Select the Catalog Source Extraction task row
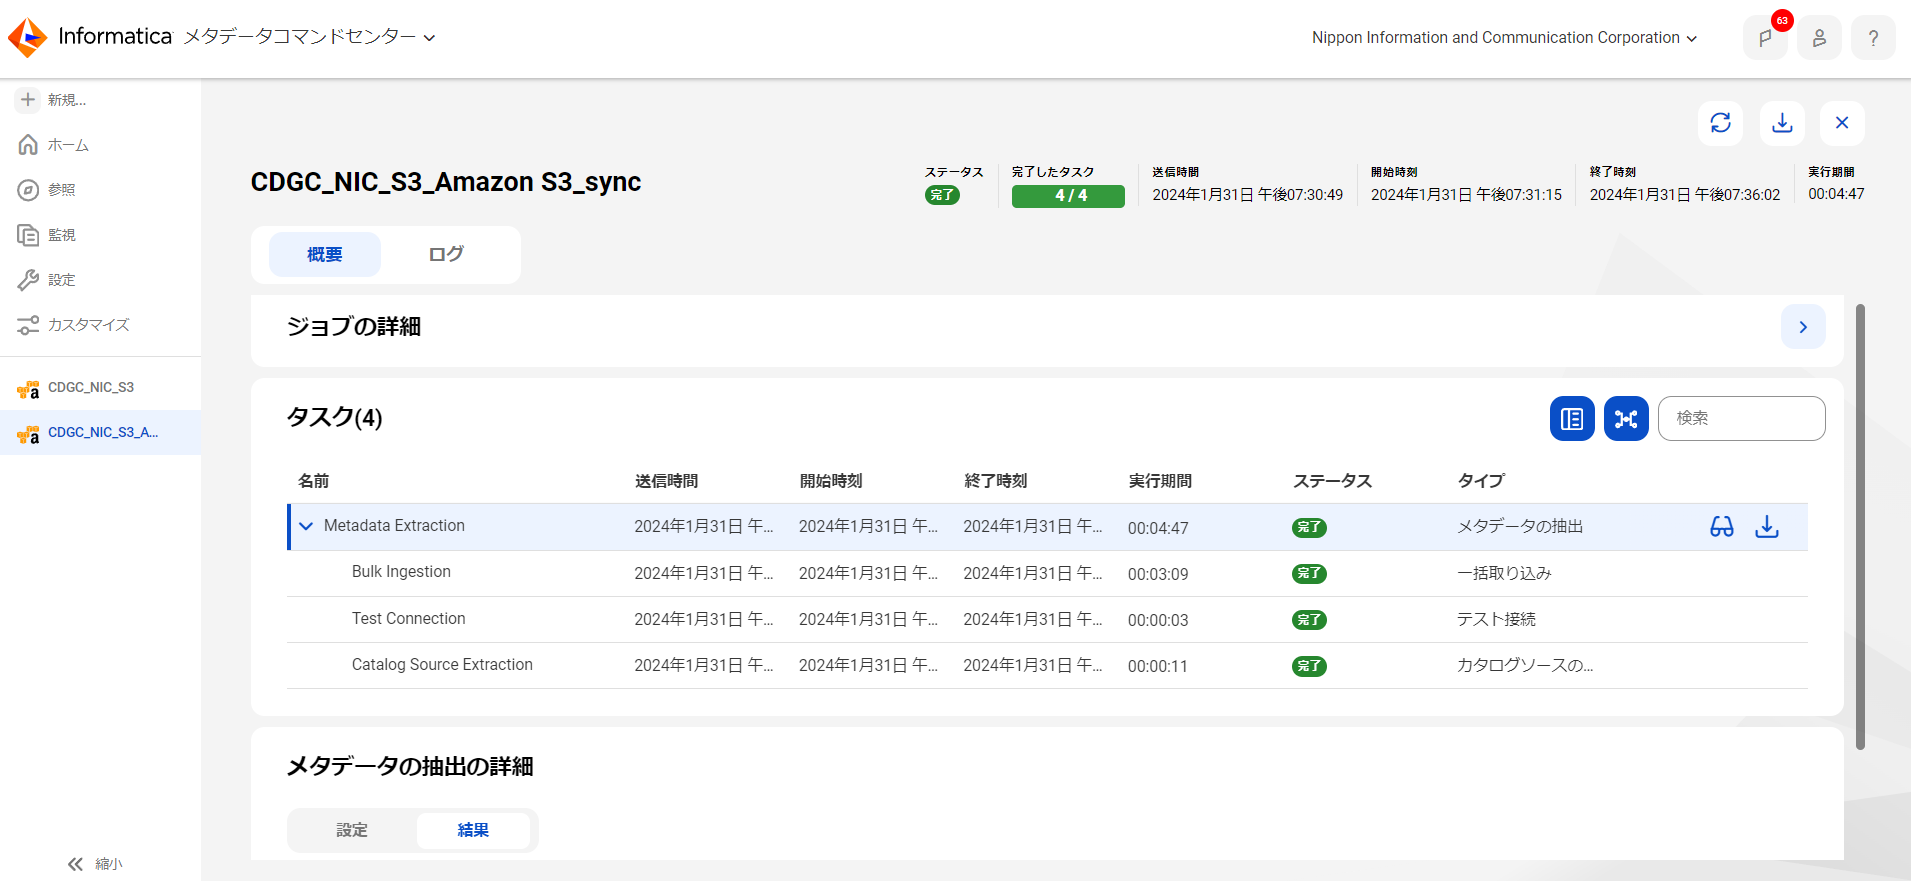This screenshot has height=881, width=1911. 1047,666
